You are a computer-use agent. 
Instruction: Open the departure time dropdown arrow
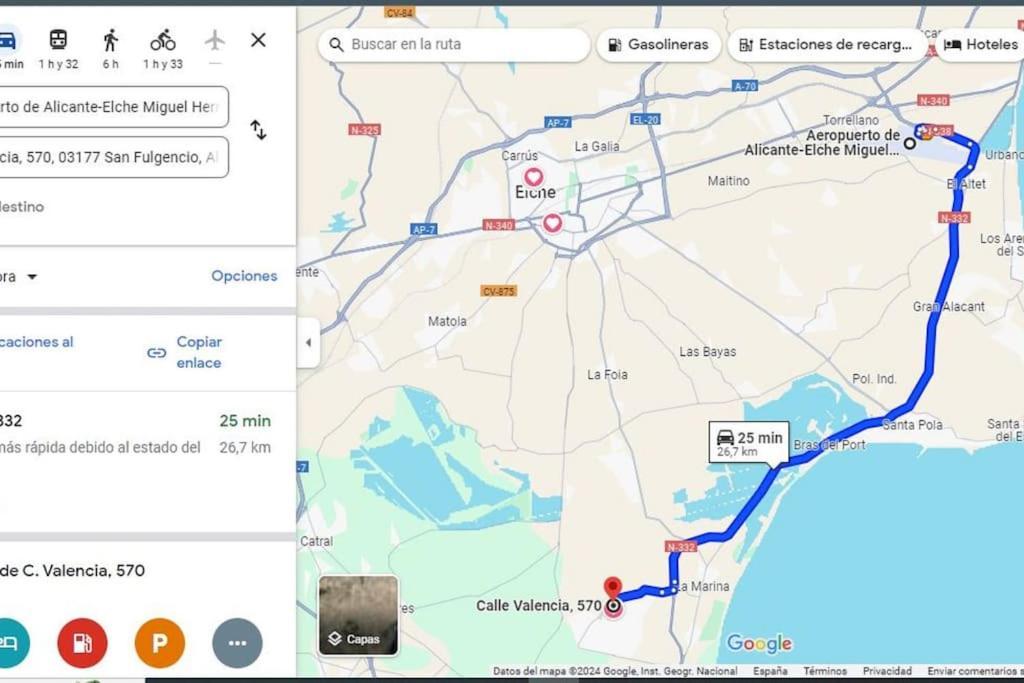click(32, 277)
